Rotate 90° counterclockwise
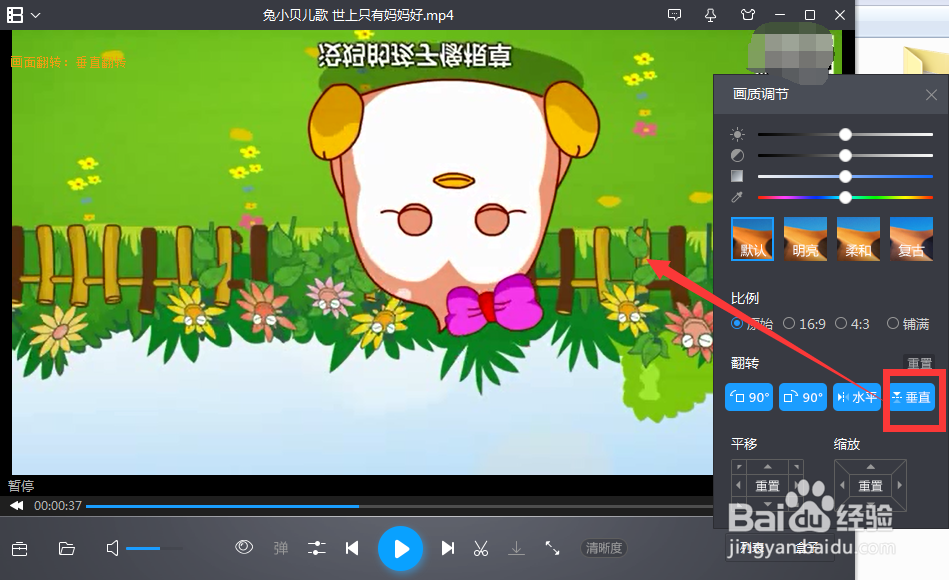 coord(749,397)
